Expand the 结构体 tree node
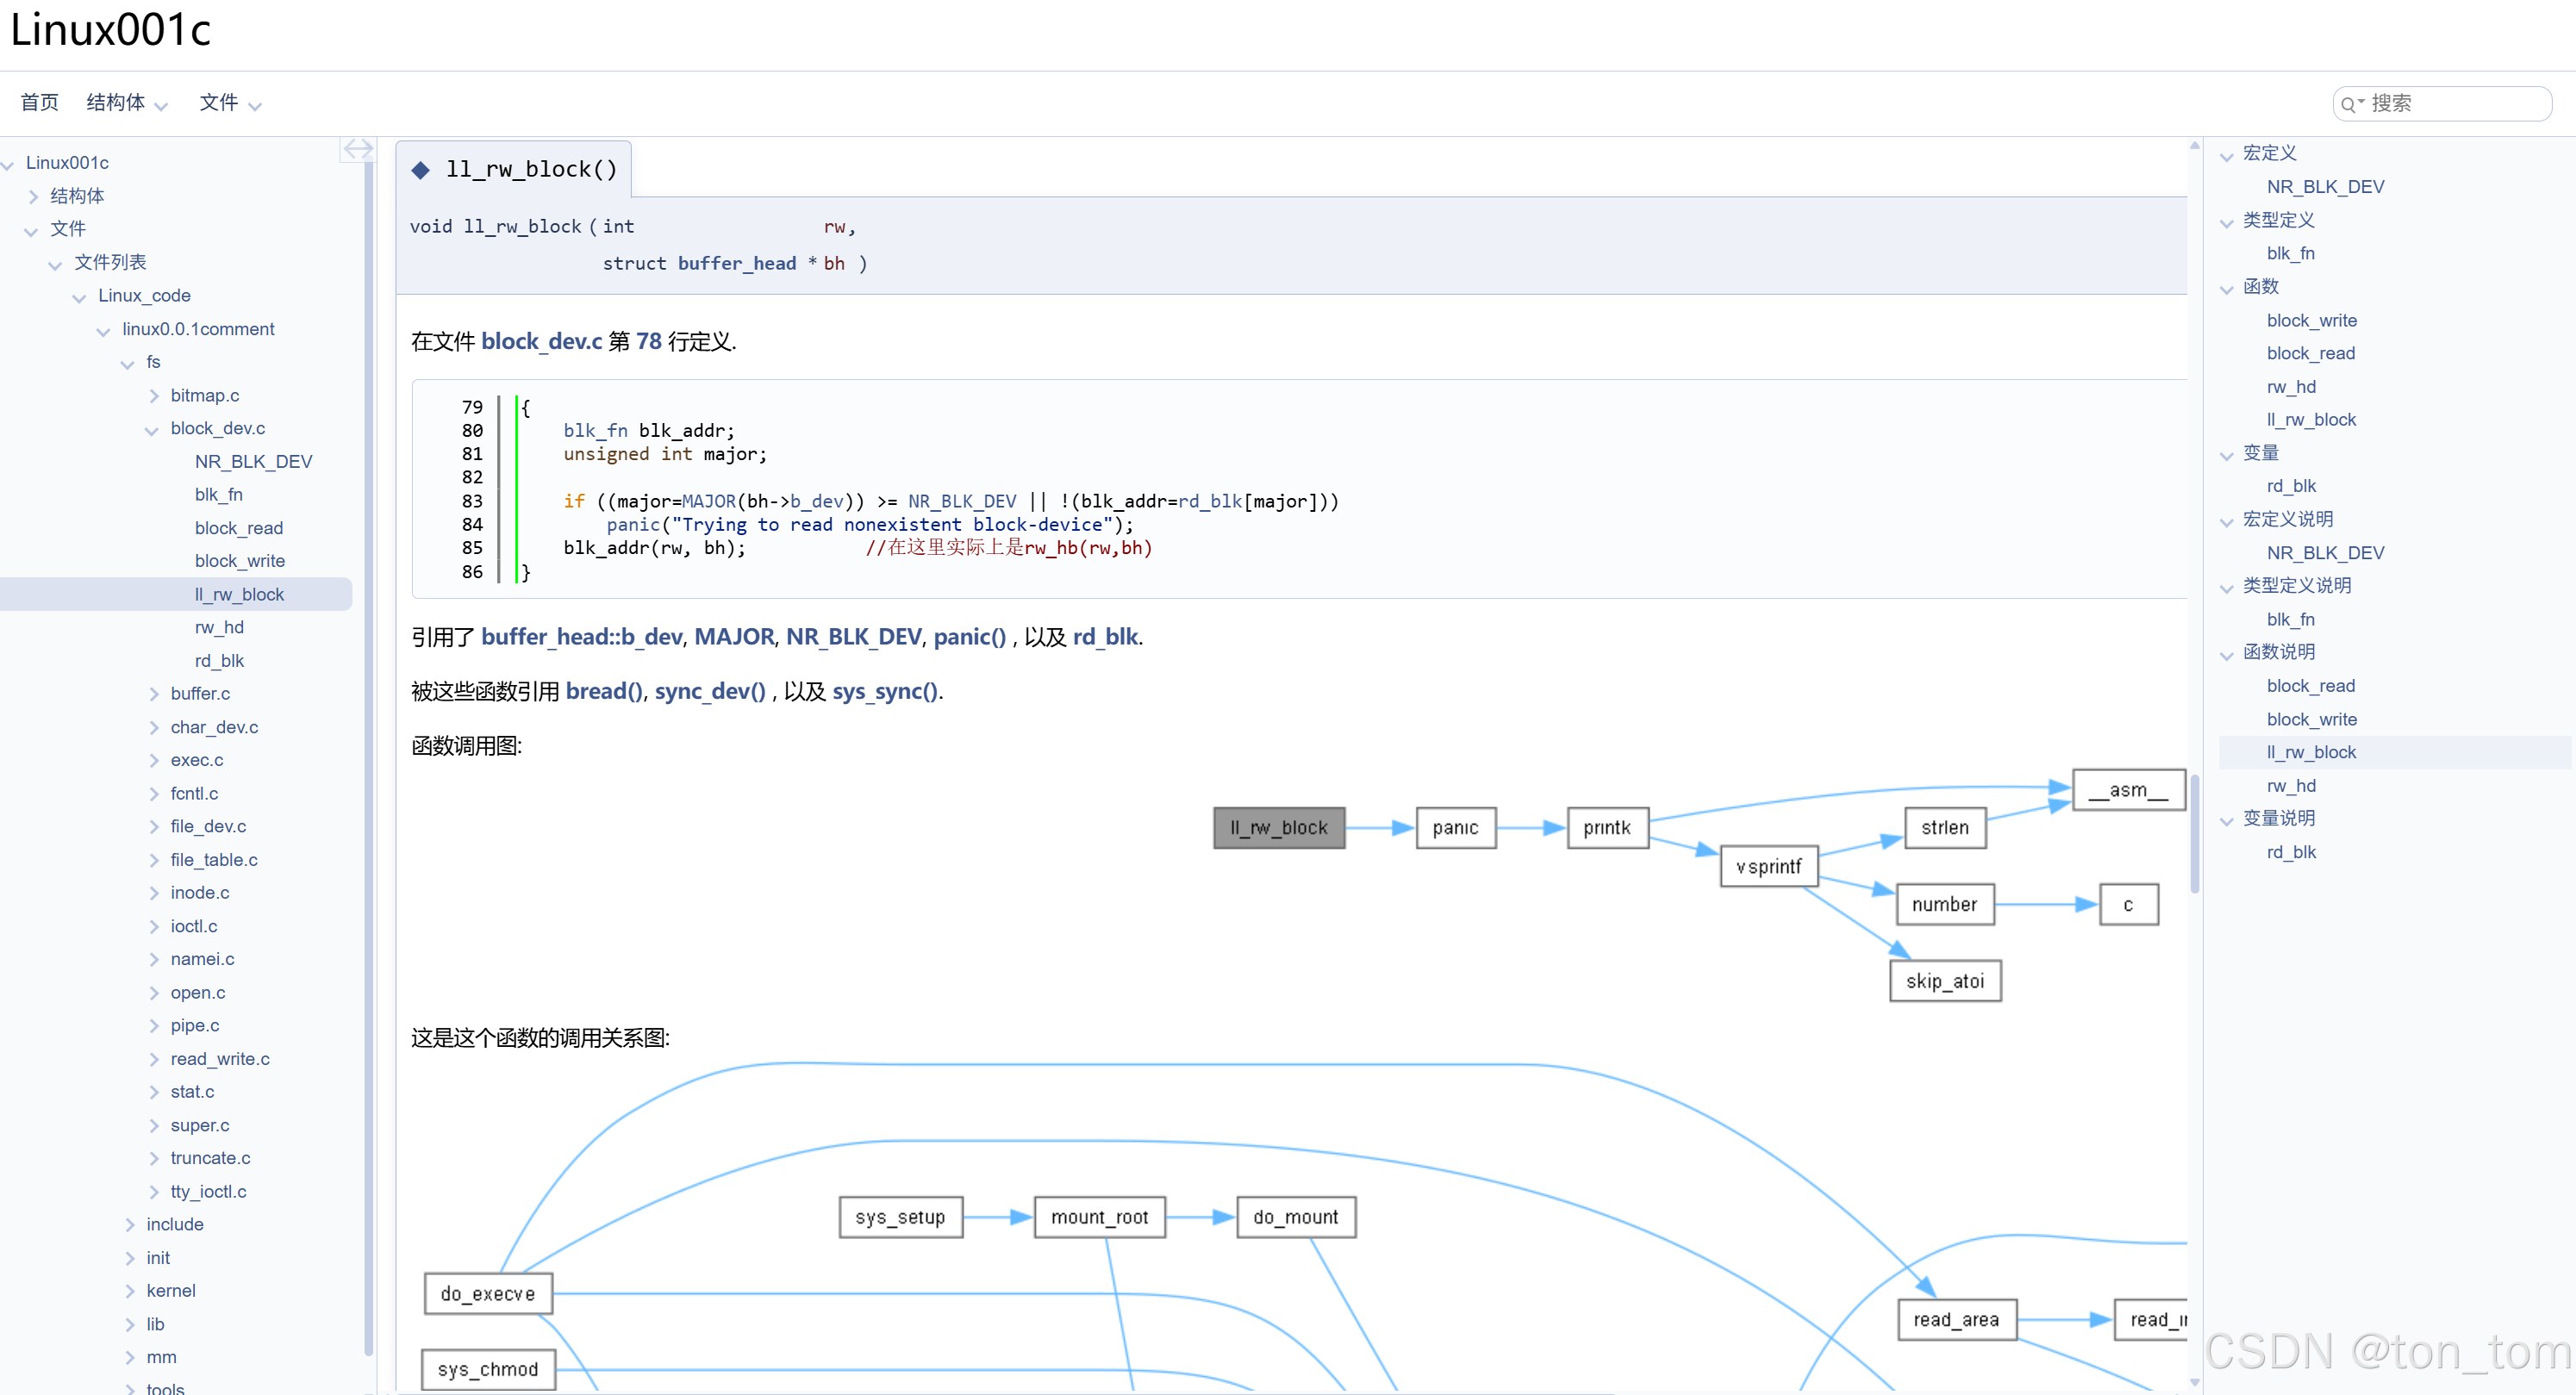 click(x=33, y=196)
